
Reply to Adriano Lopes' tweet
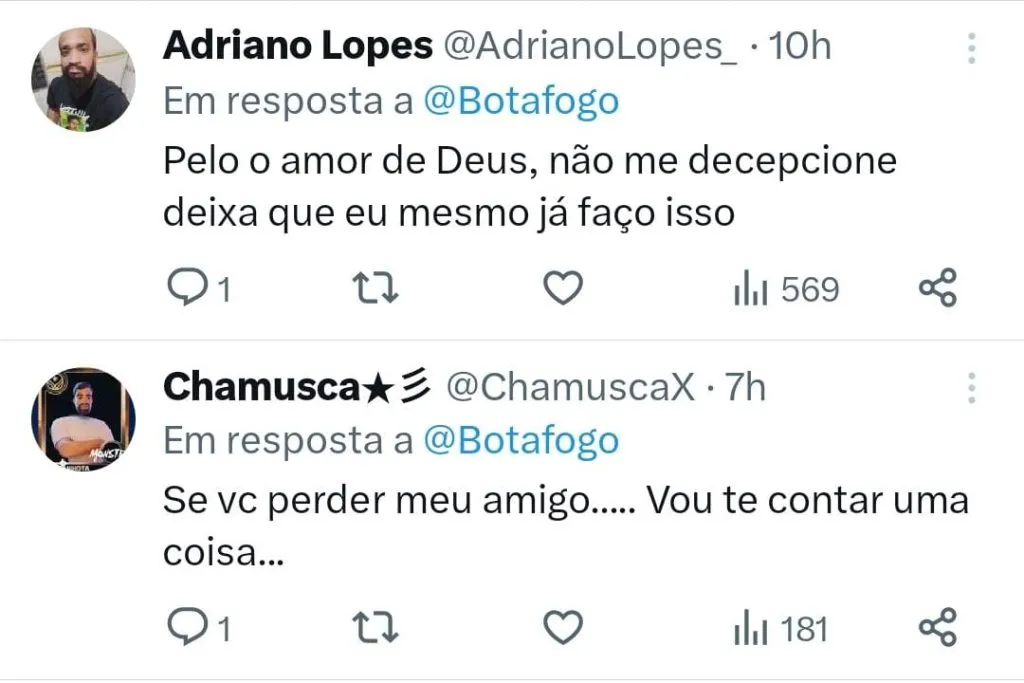[x=184, y=289]
